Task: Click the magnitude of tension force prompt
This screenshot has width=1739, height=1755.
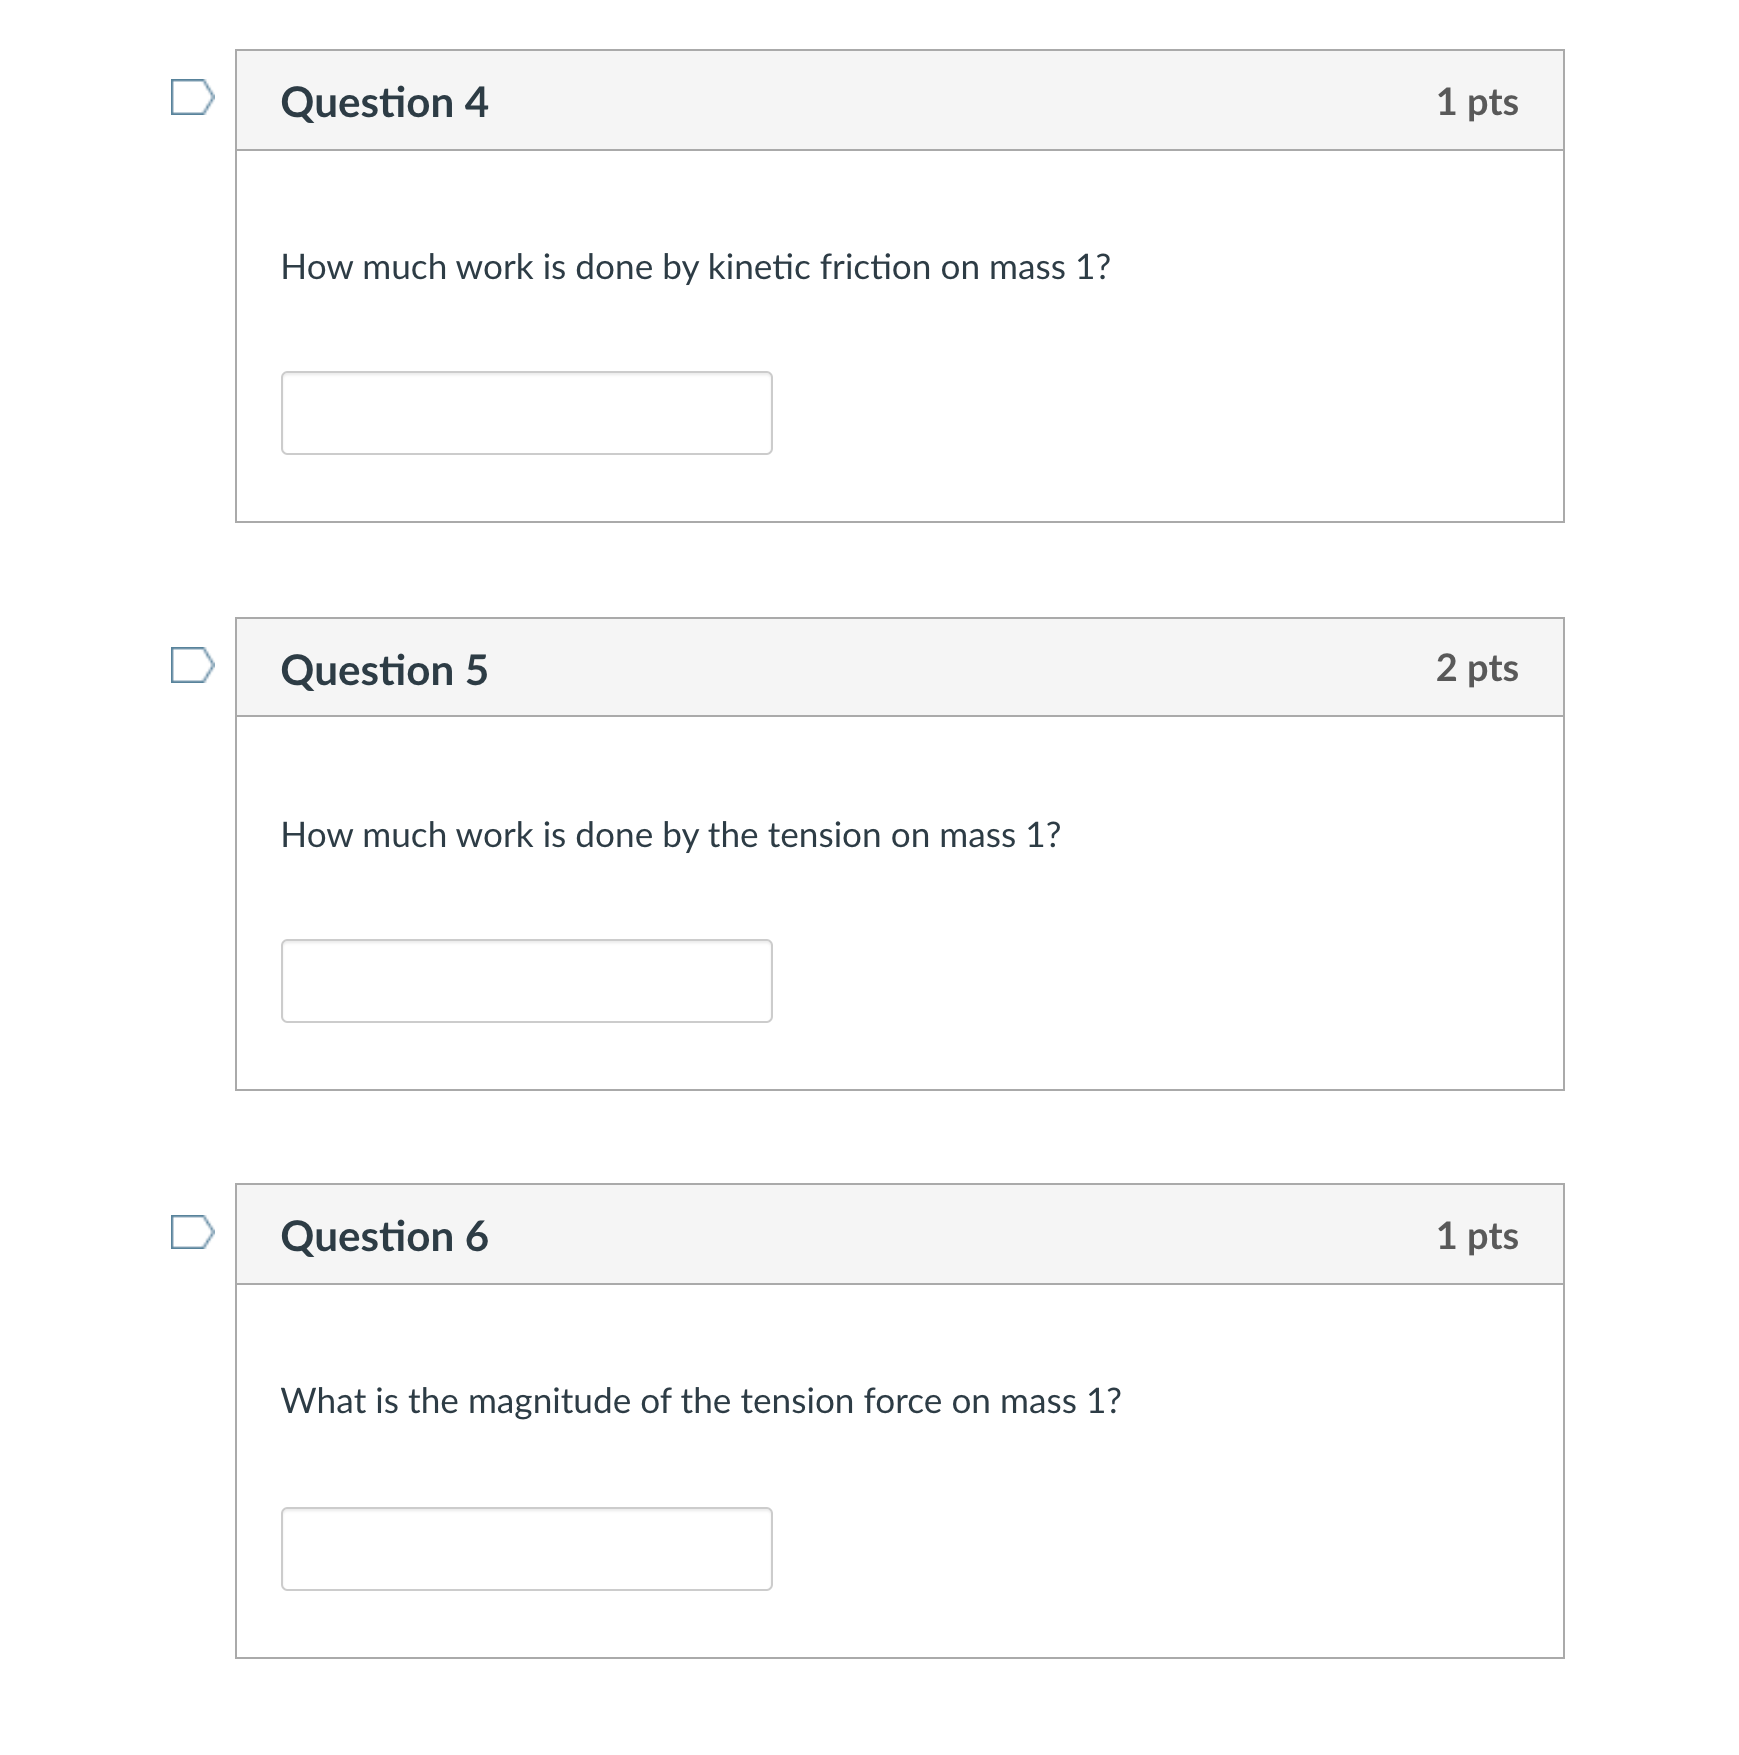Action: pyautogui.click(x=701, y=1402)
